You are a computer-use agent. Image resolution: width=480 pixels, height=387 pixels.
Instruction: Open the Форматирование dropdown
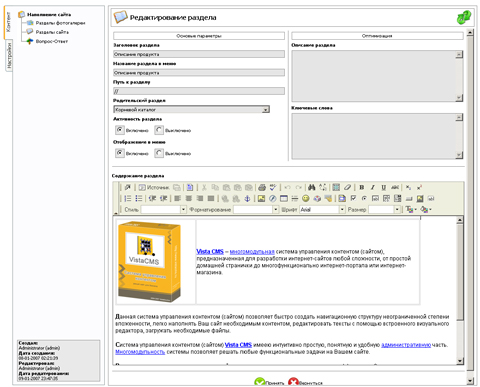pyautogui.click(x=256, y=209)
